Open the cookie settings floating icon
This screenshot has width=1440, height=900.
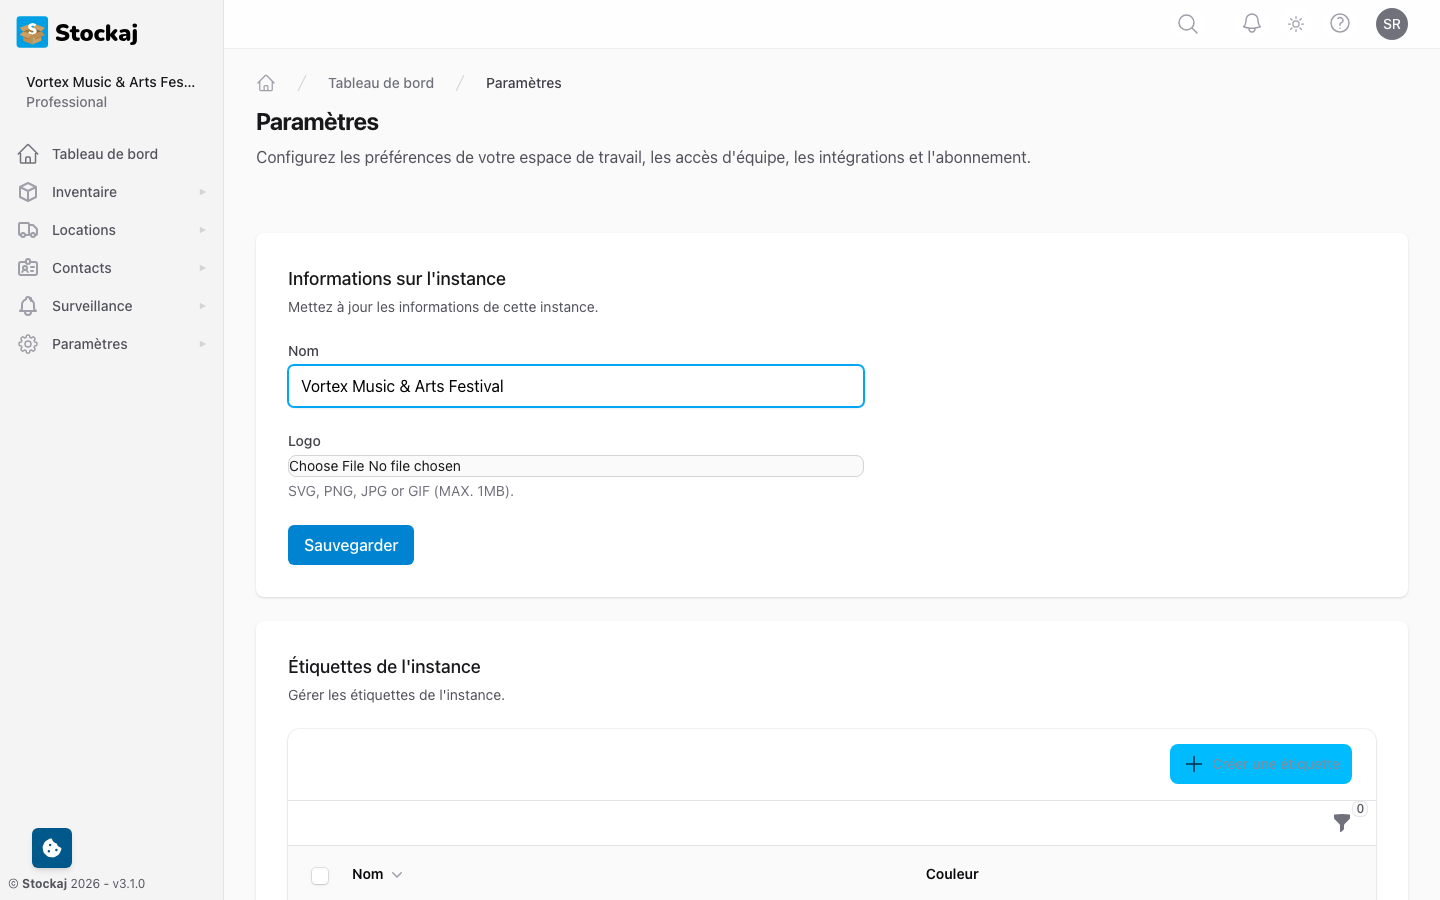(51, 847)
